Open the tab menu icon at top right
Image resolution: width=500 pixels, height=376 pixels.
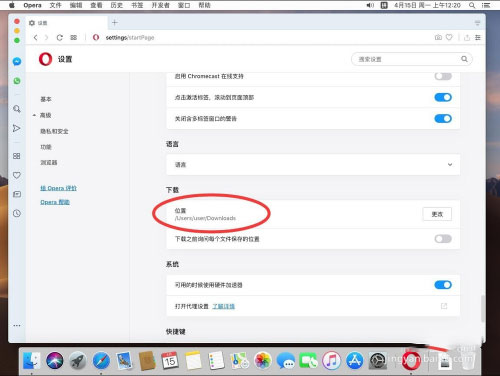coord(478,23)
